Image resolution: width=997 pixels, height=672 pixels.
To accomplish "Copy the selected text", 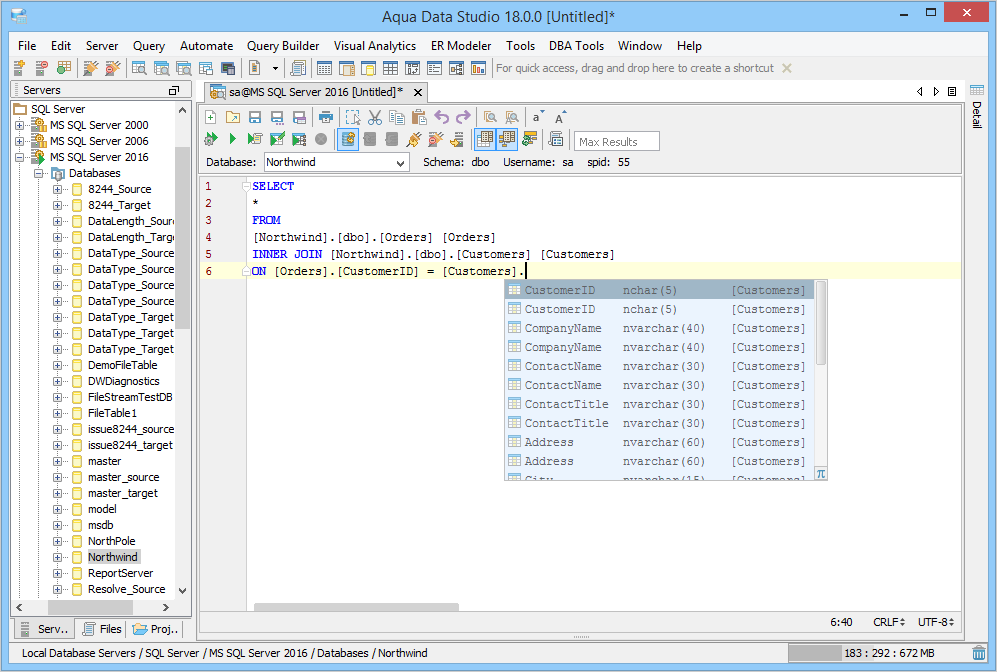I will (397, 117).
